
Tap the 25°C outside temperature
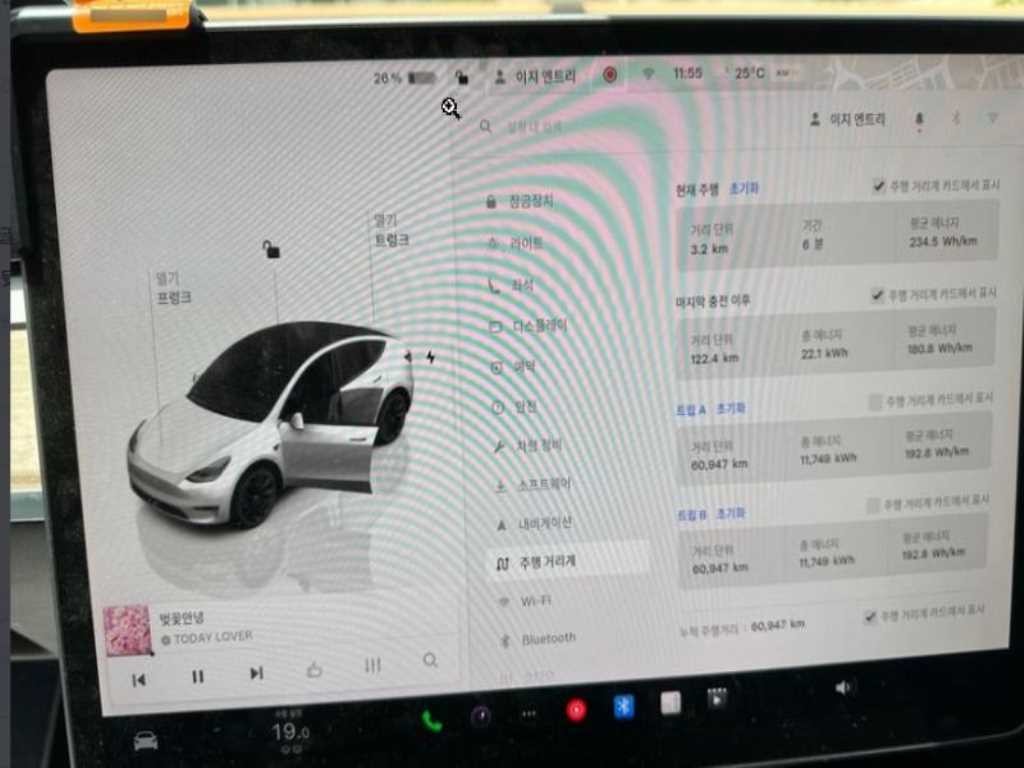tap(748, 72)
